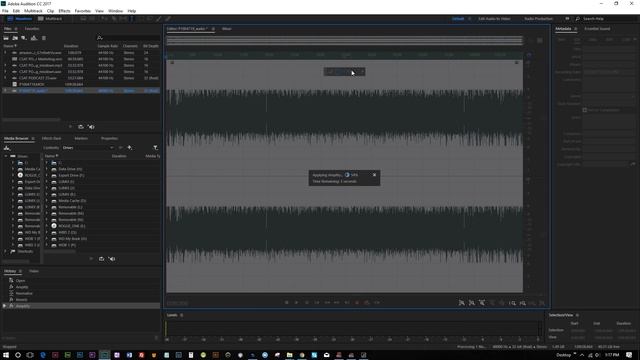This screenshot has height=360, width=640.
Task: Click New File icon in Files panel
Action: [24, 38]
